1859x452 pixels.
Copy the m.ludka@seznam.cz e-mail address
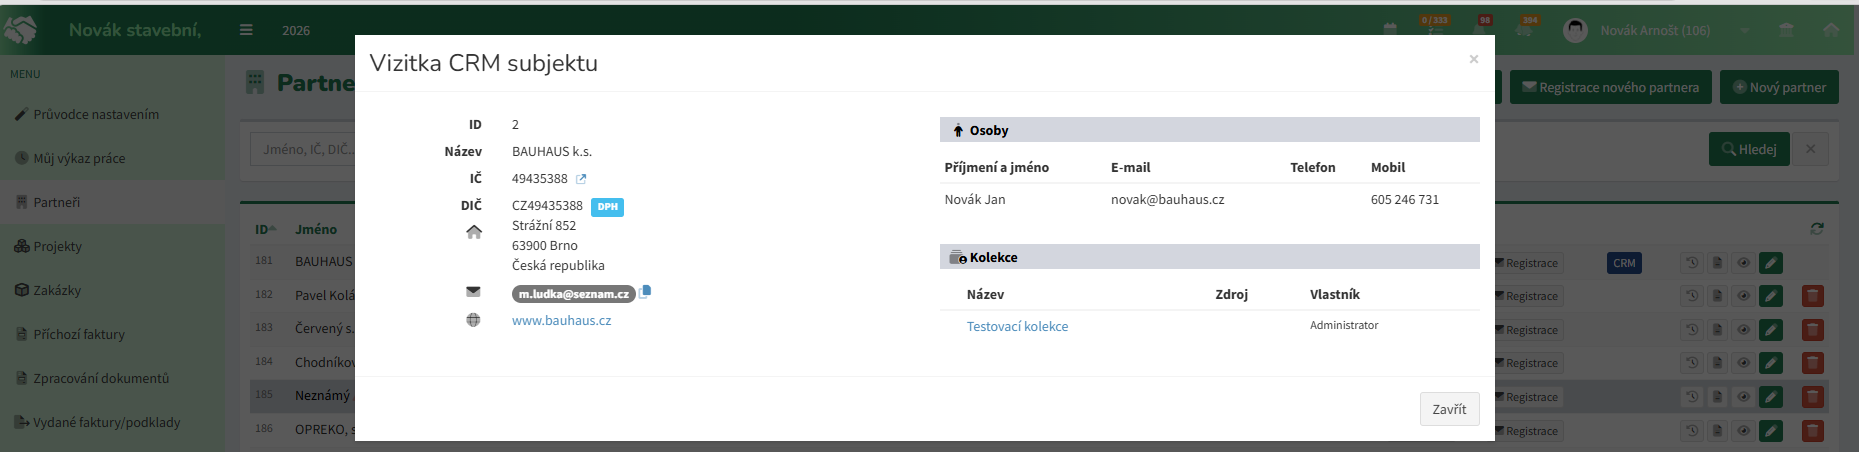coord(645,292)
